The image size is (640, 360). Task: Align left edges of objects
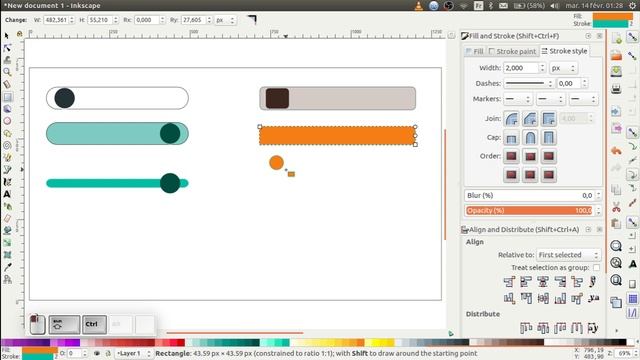point(526,282)
